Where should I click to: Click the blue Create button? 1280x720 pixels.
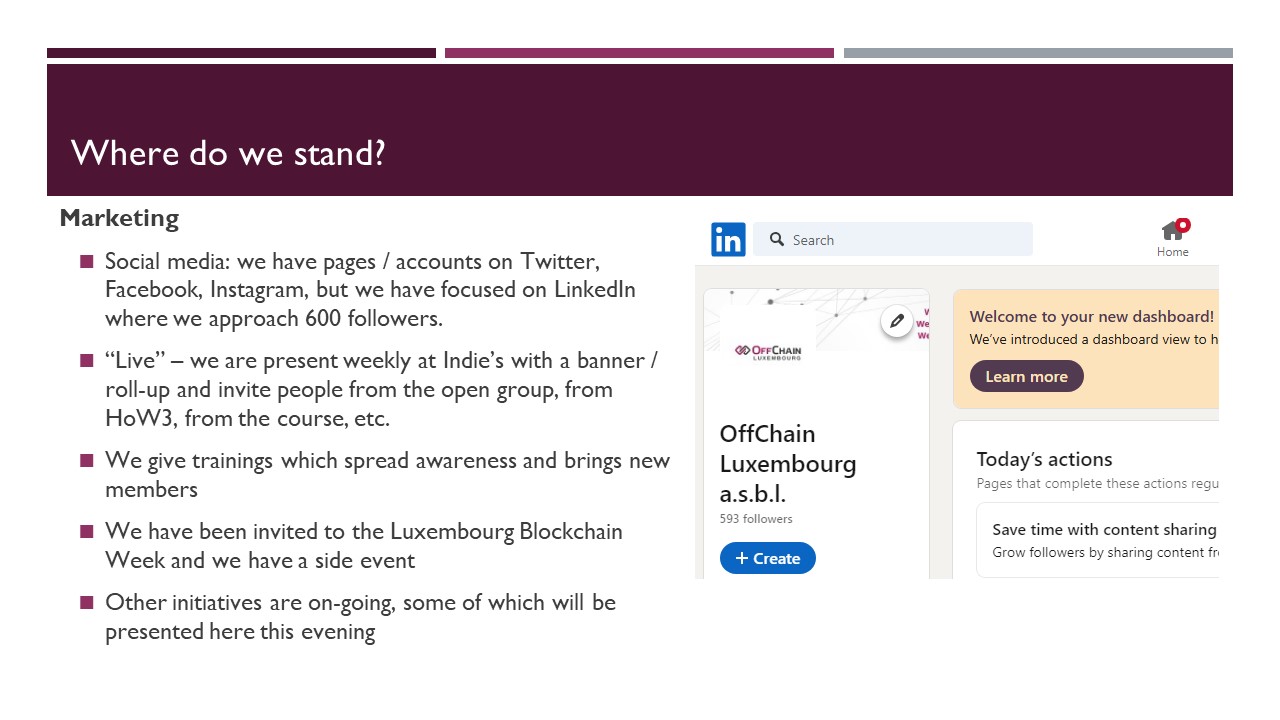tap(768, 558)
